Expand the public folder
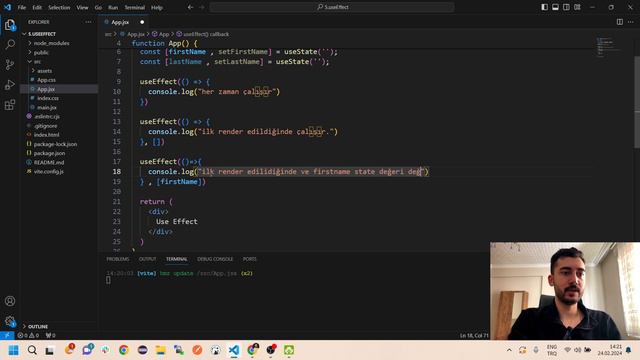The width and height of the screenshot is (640, 360). tap(59, 52)
